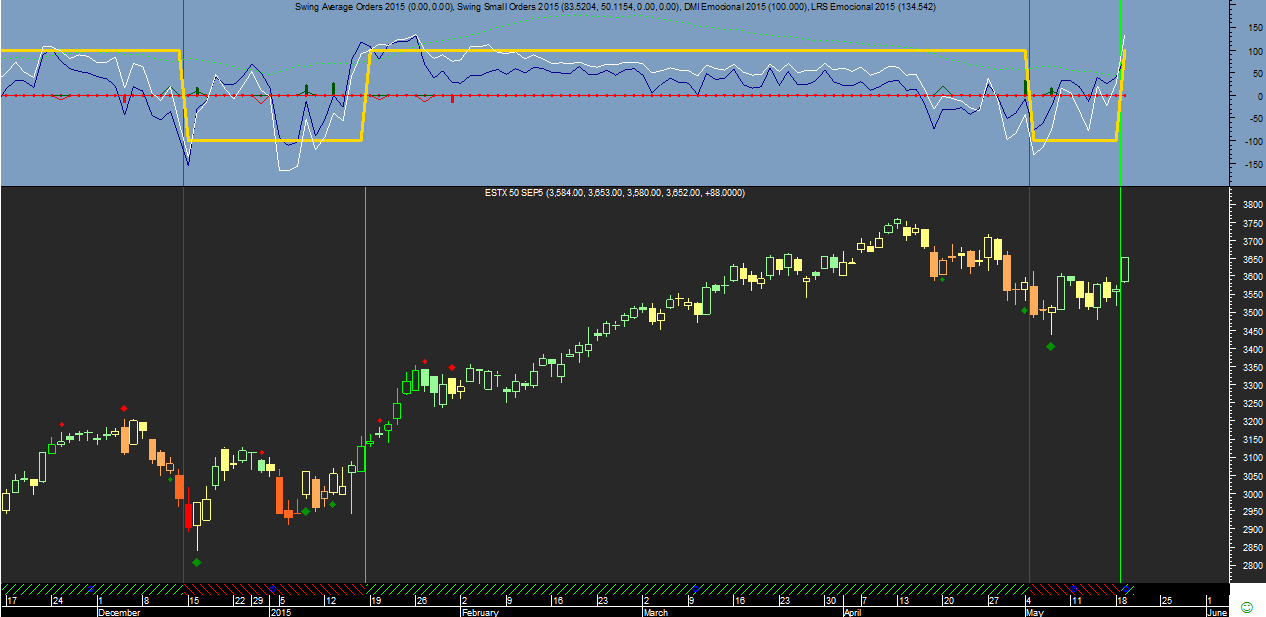Click the 'March' month label on time axis

(656, 611)
